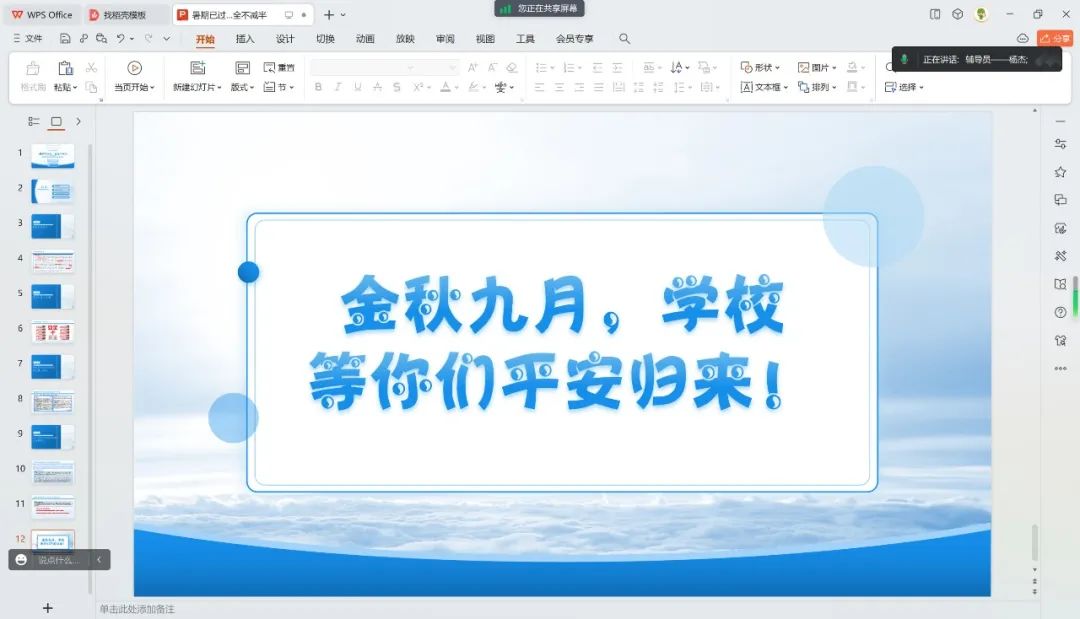Click the green microphone icon in speaker popup
This screenshot has width=1080, height=619.
(x=904, y=59)
